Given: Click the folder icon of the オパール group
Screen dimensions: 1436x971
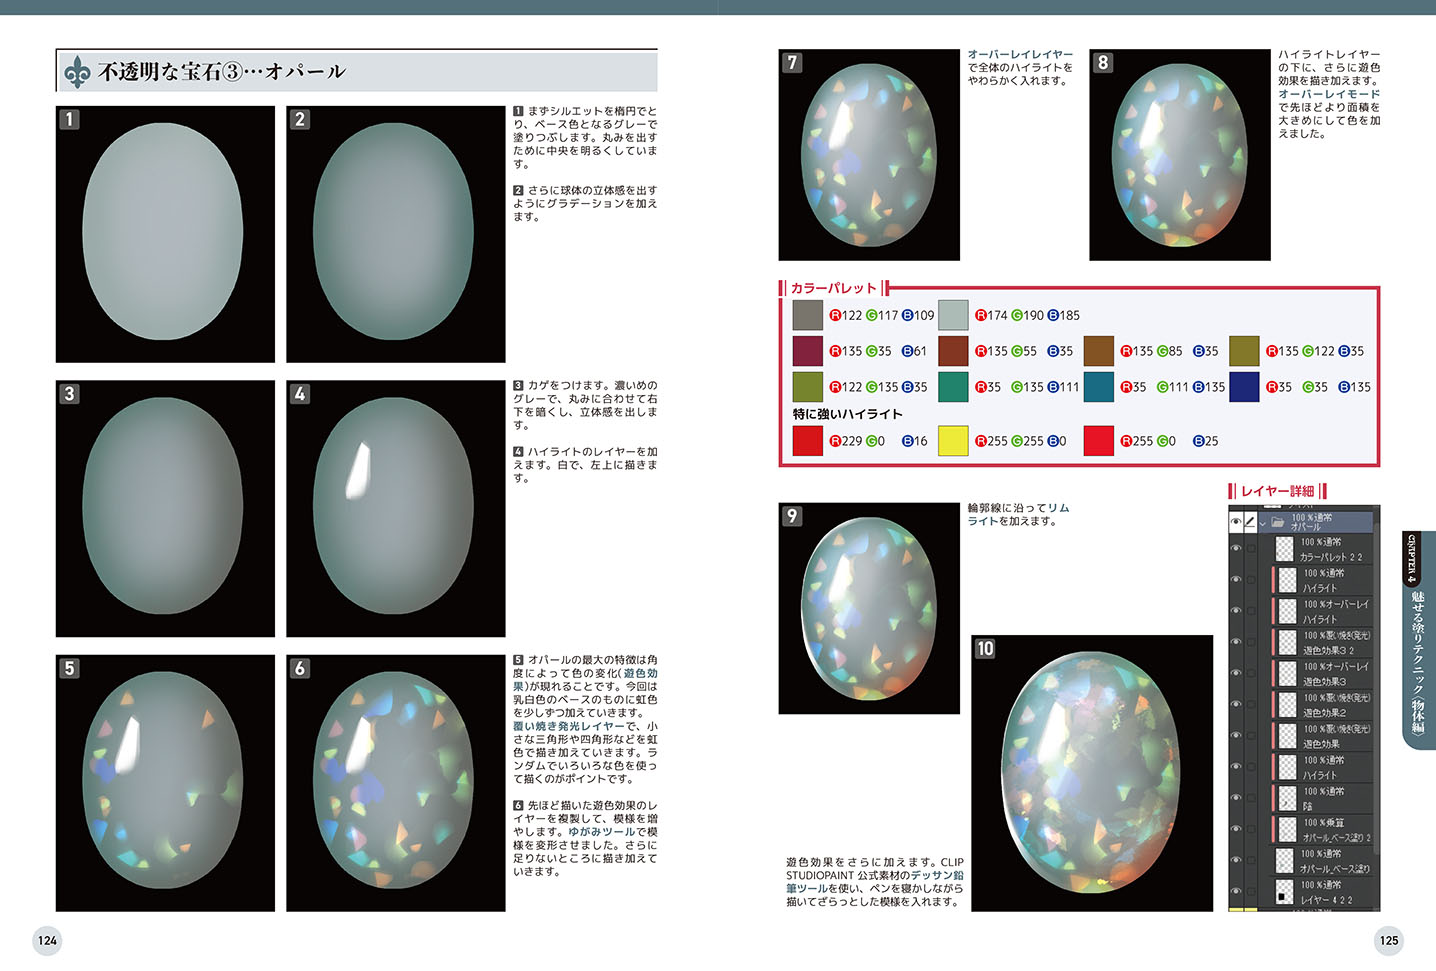Looking at the screenshot, I should pyautogui.click(x=1277, y=522).
